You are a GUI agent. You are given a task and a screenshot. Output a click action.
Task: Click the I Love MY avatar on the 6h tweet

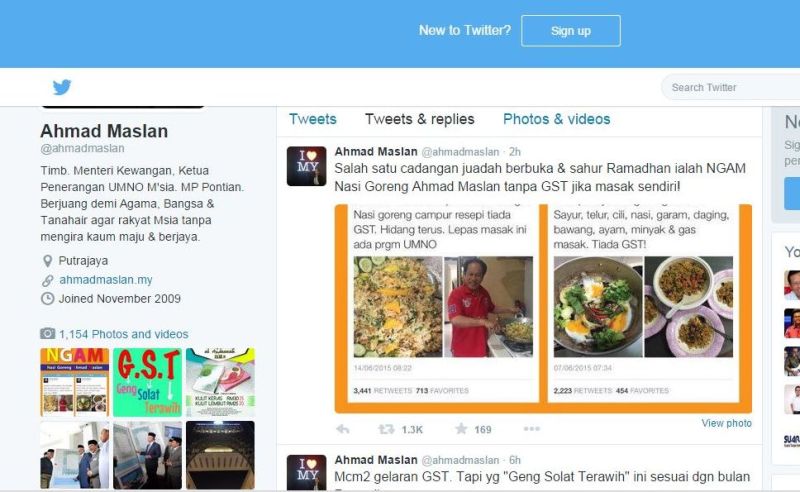click(306, 473)
